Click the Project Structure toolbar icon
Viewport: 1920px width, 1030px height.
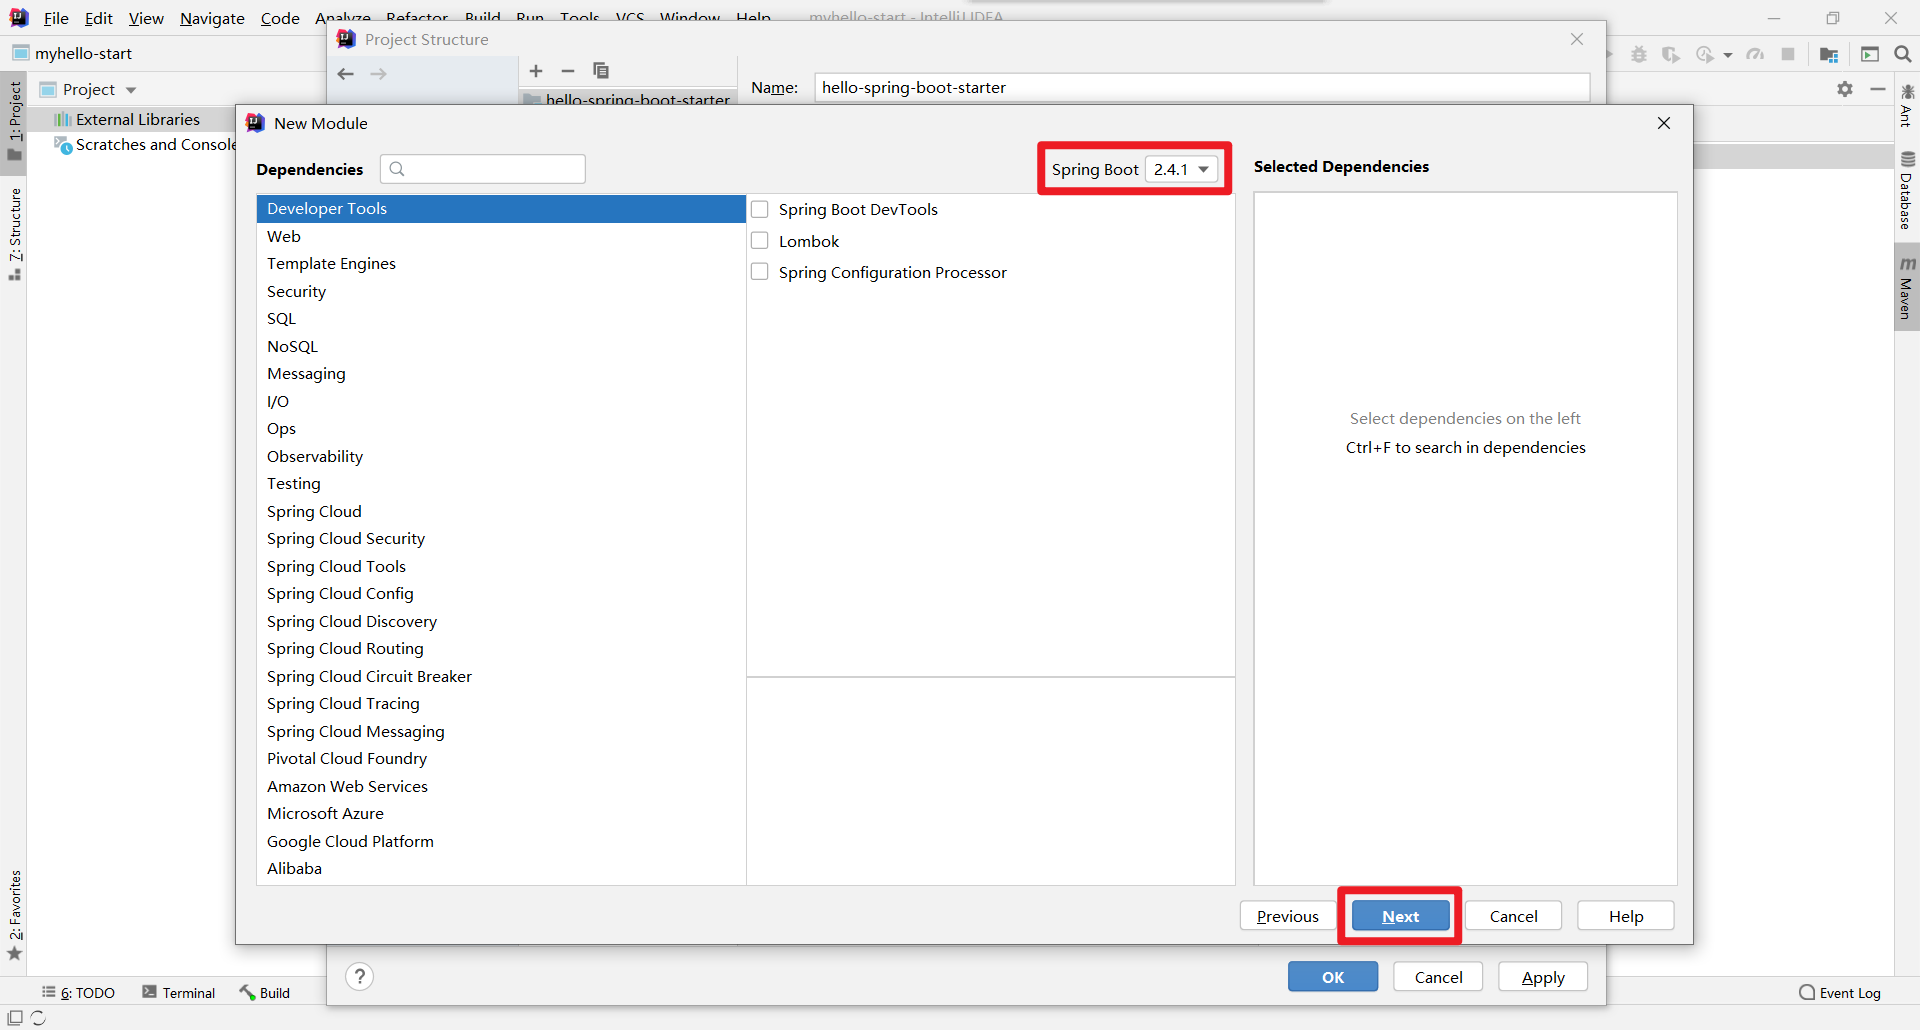tap(1829, 54)
